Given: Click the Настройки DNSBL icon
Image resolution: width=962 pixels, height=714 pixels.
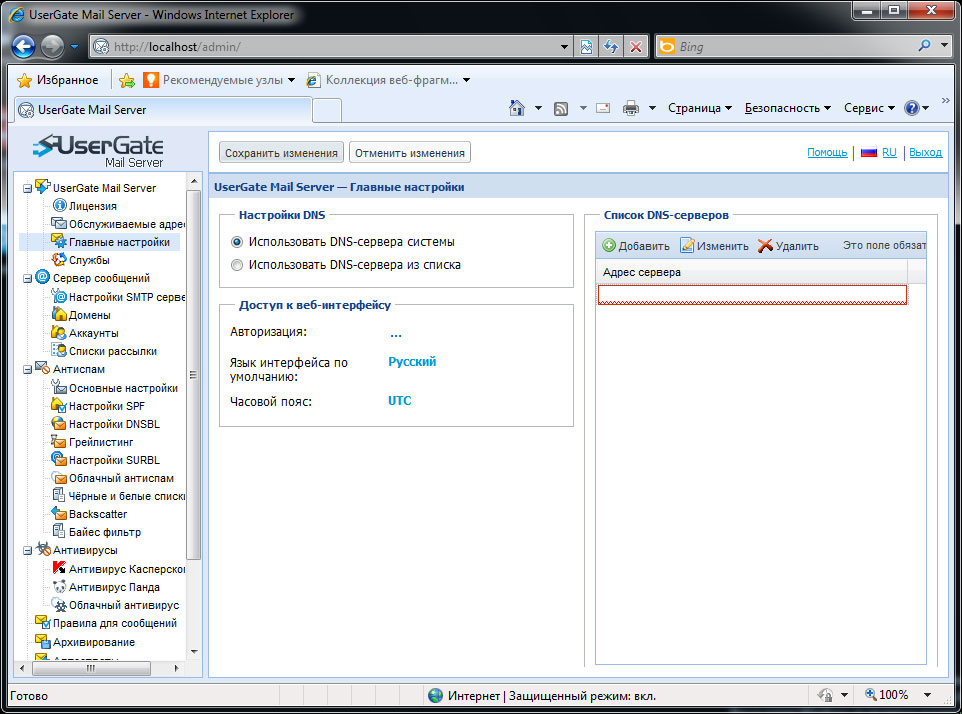Looking at the screenshot, I should click(59, 423).
